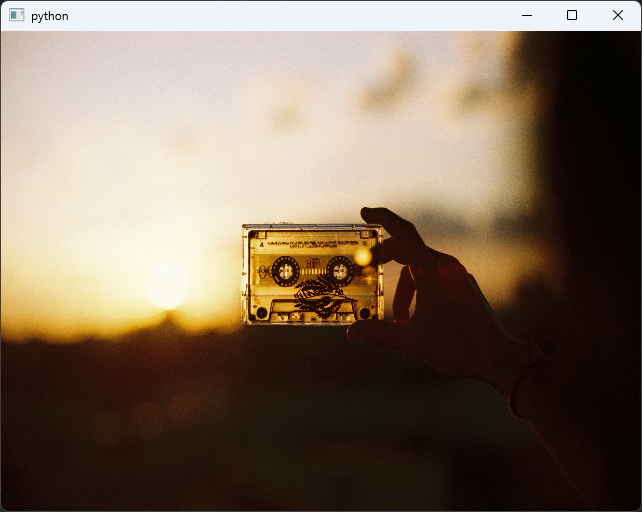Click the python window app icon
Image resolution: width=642 pixels, height=512 pixels.
[x=16, y=15]
